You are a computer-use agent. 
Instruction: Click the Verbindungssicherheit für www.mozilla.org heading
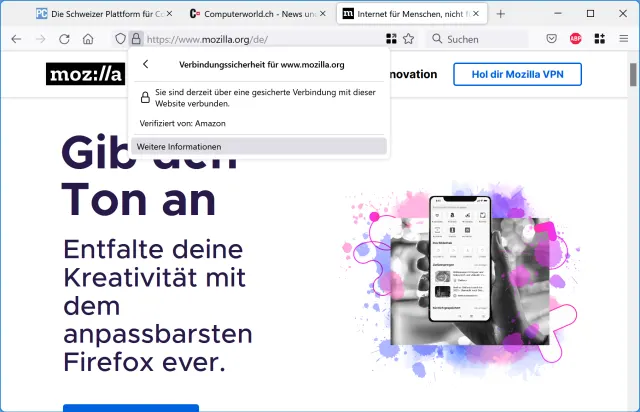click(262, 65)
